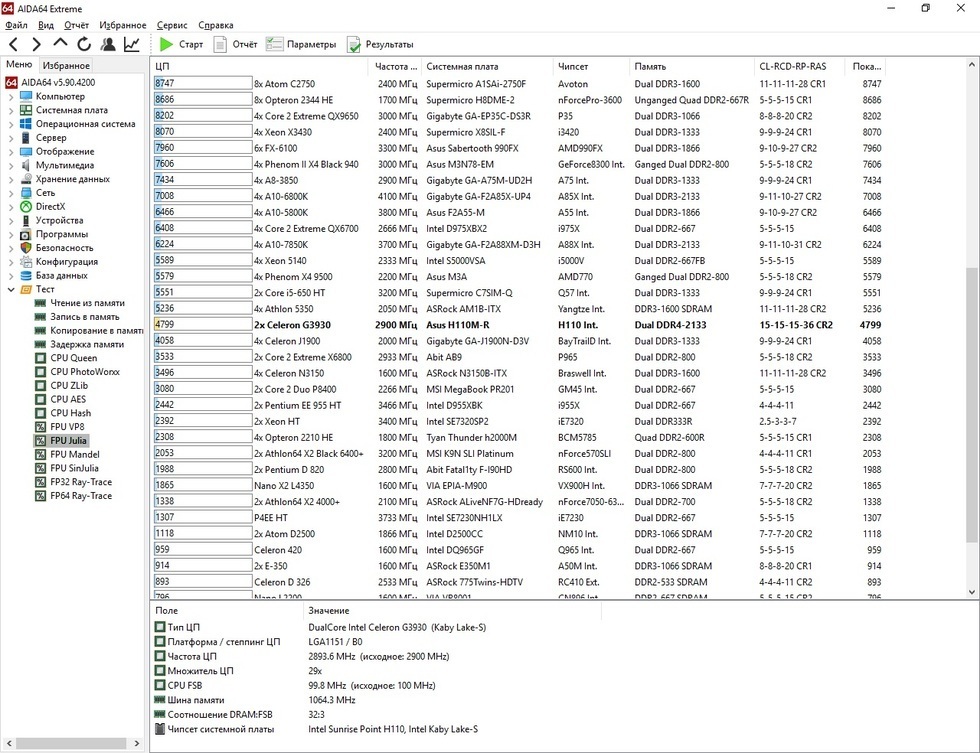Open the Сервис menu
The image size is (980, 753).
172,25
